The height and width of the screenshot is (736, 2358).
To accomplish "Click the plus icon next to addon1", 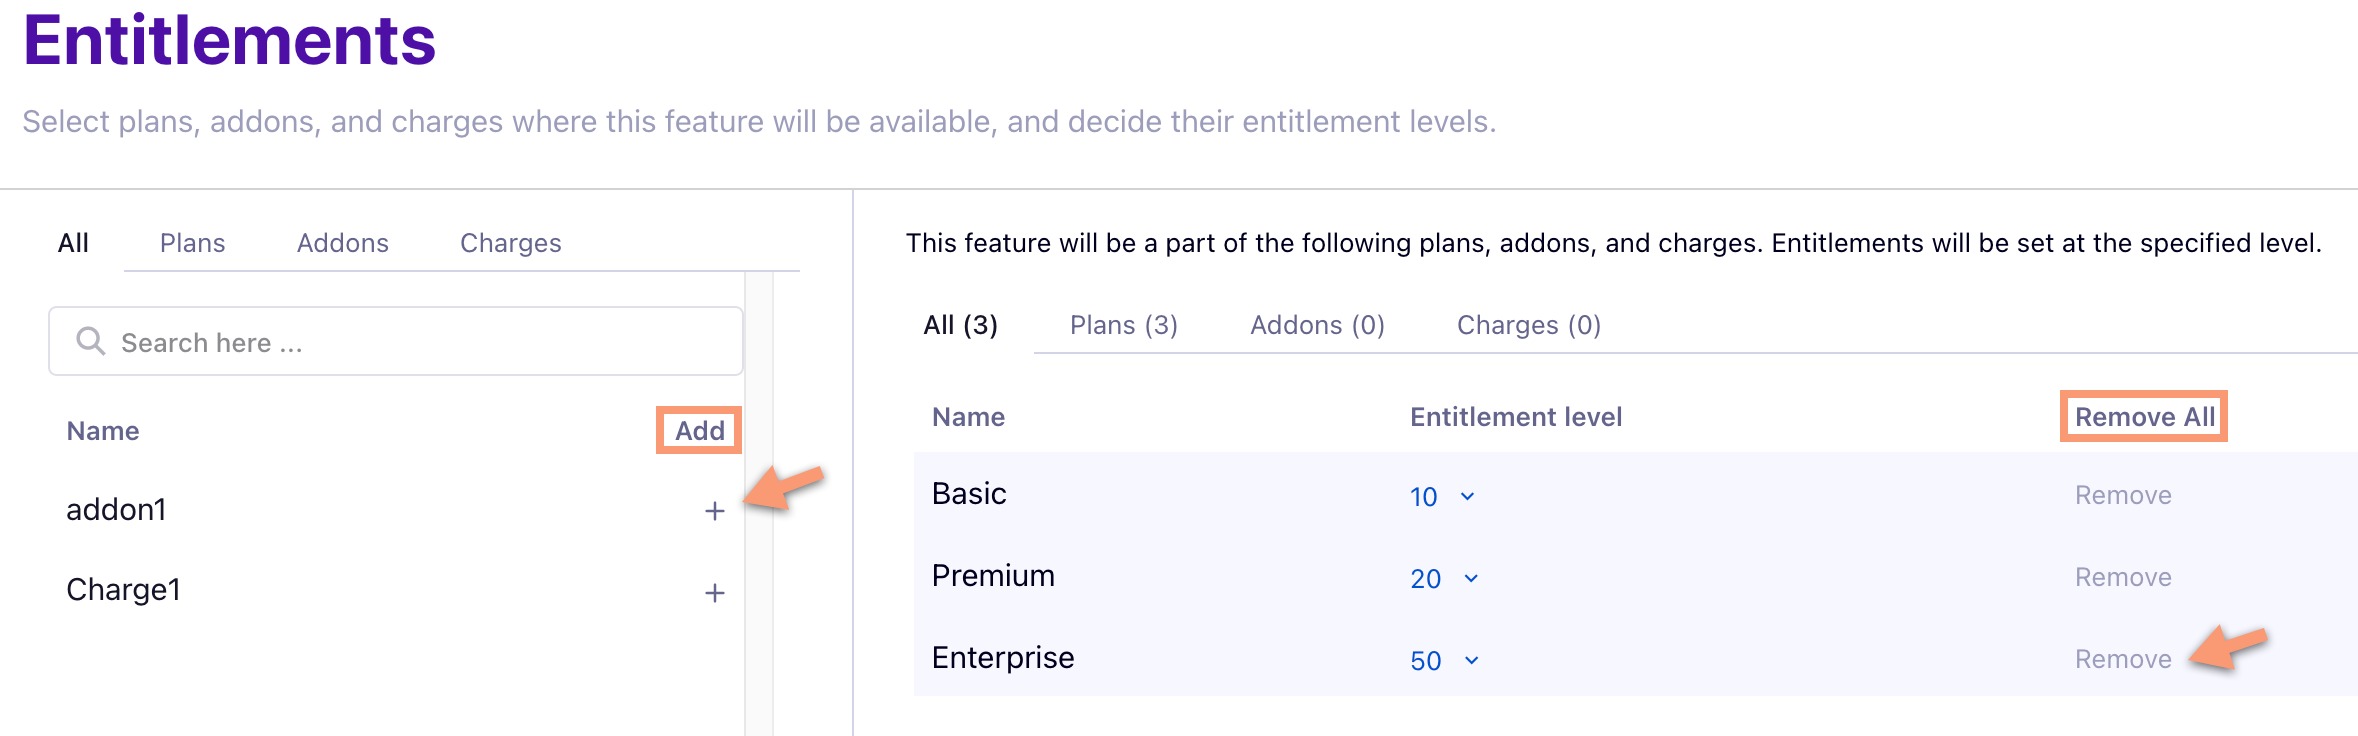I will (714, 511).
